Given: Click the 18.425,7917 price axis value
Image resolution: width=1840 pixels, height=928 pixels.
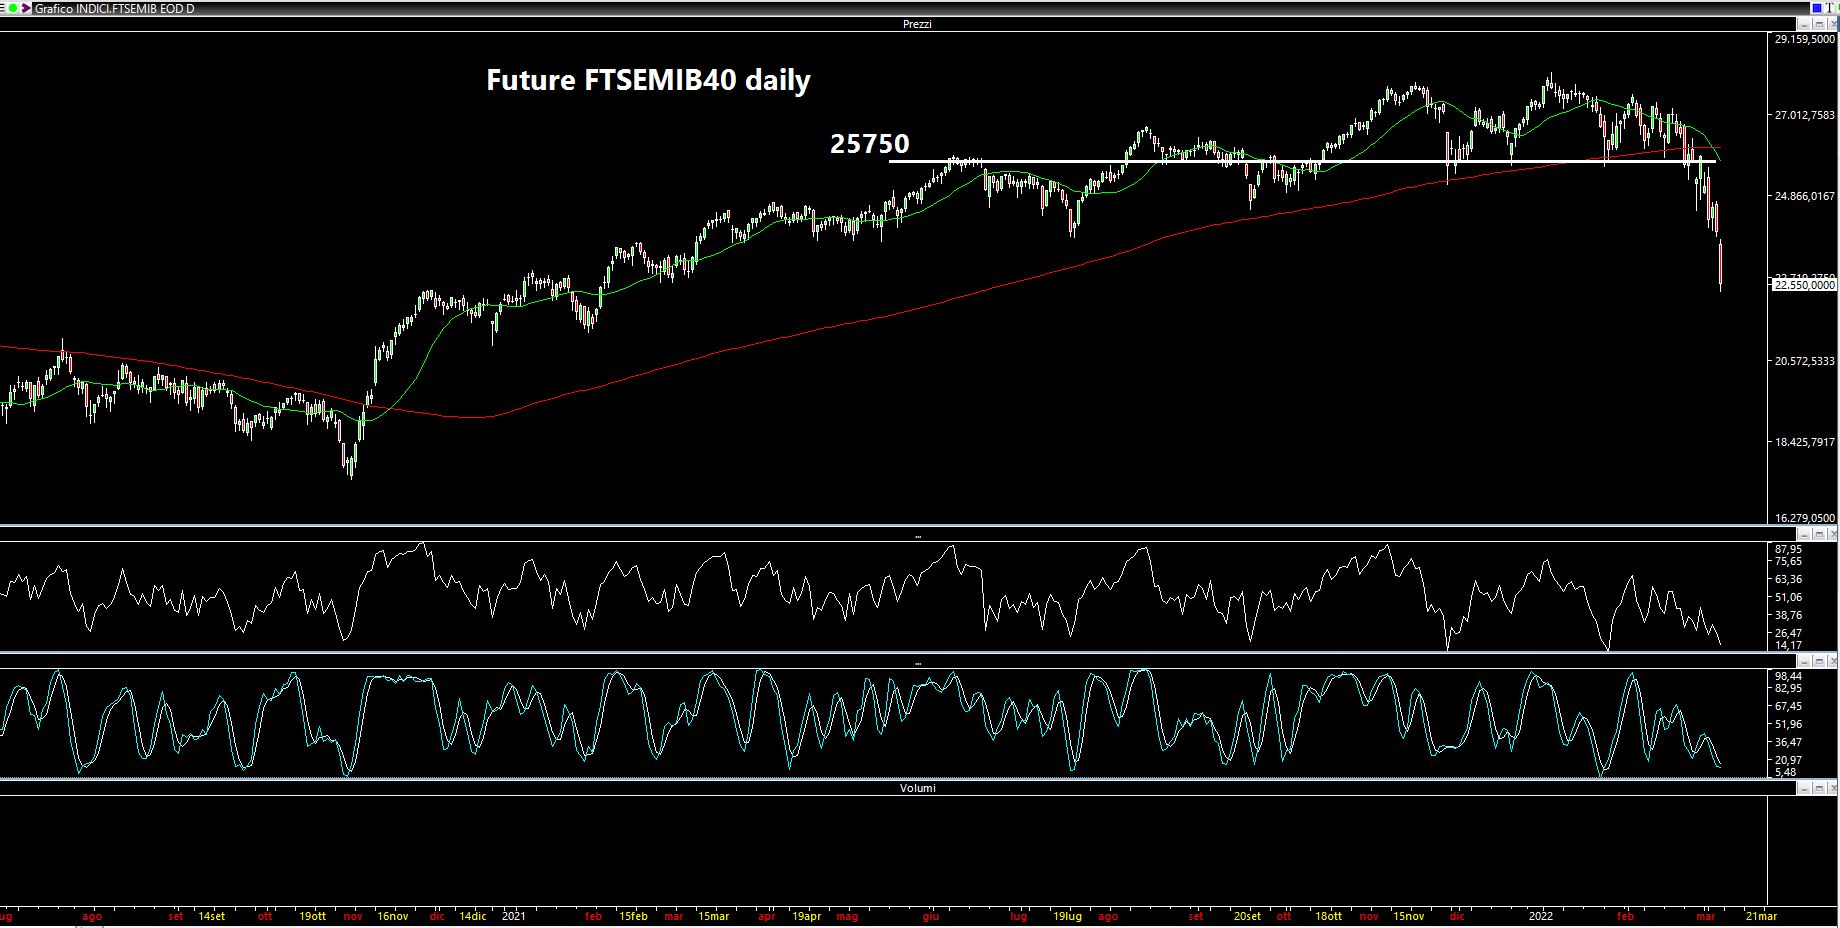Looking at the screenshot, I should tap(1805, 441).
